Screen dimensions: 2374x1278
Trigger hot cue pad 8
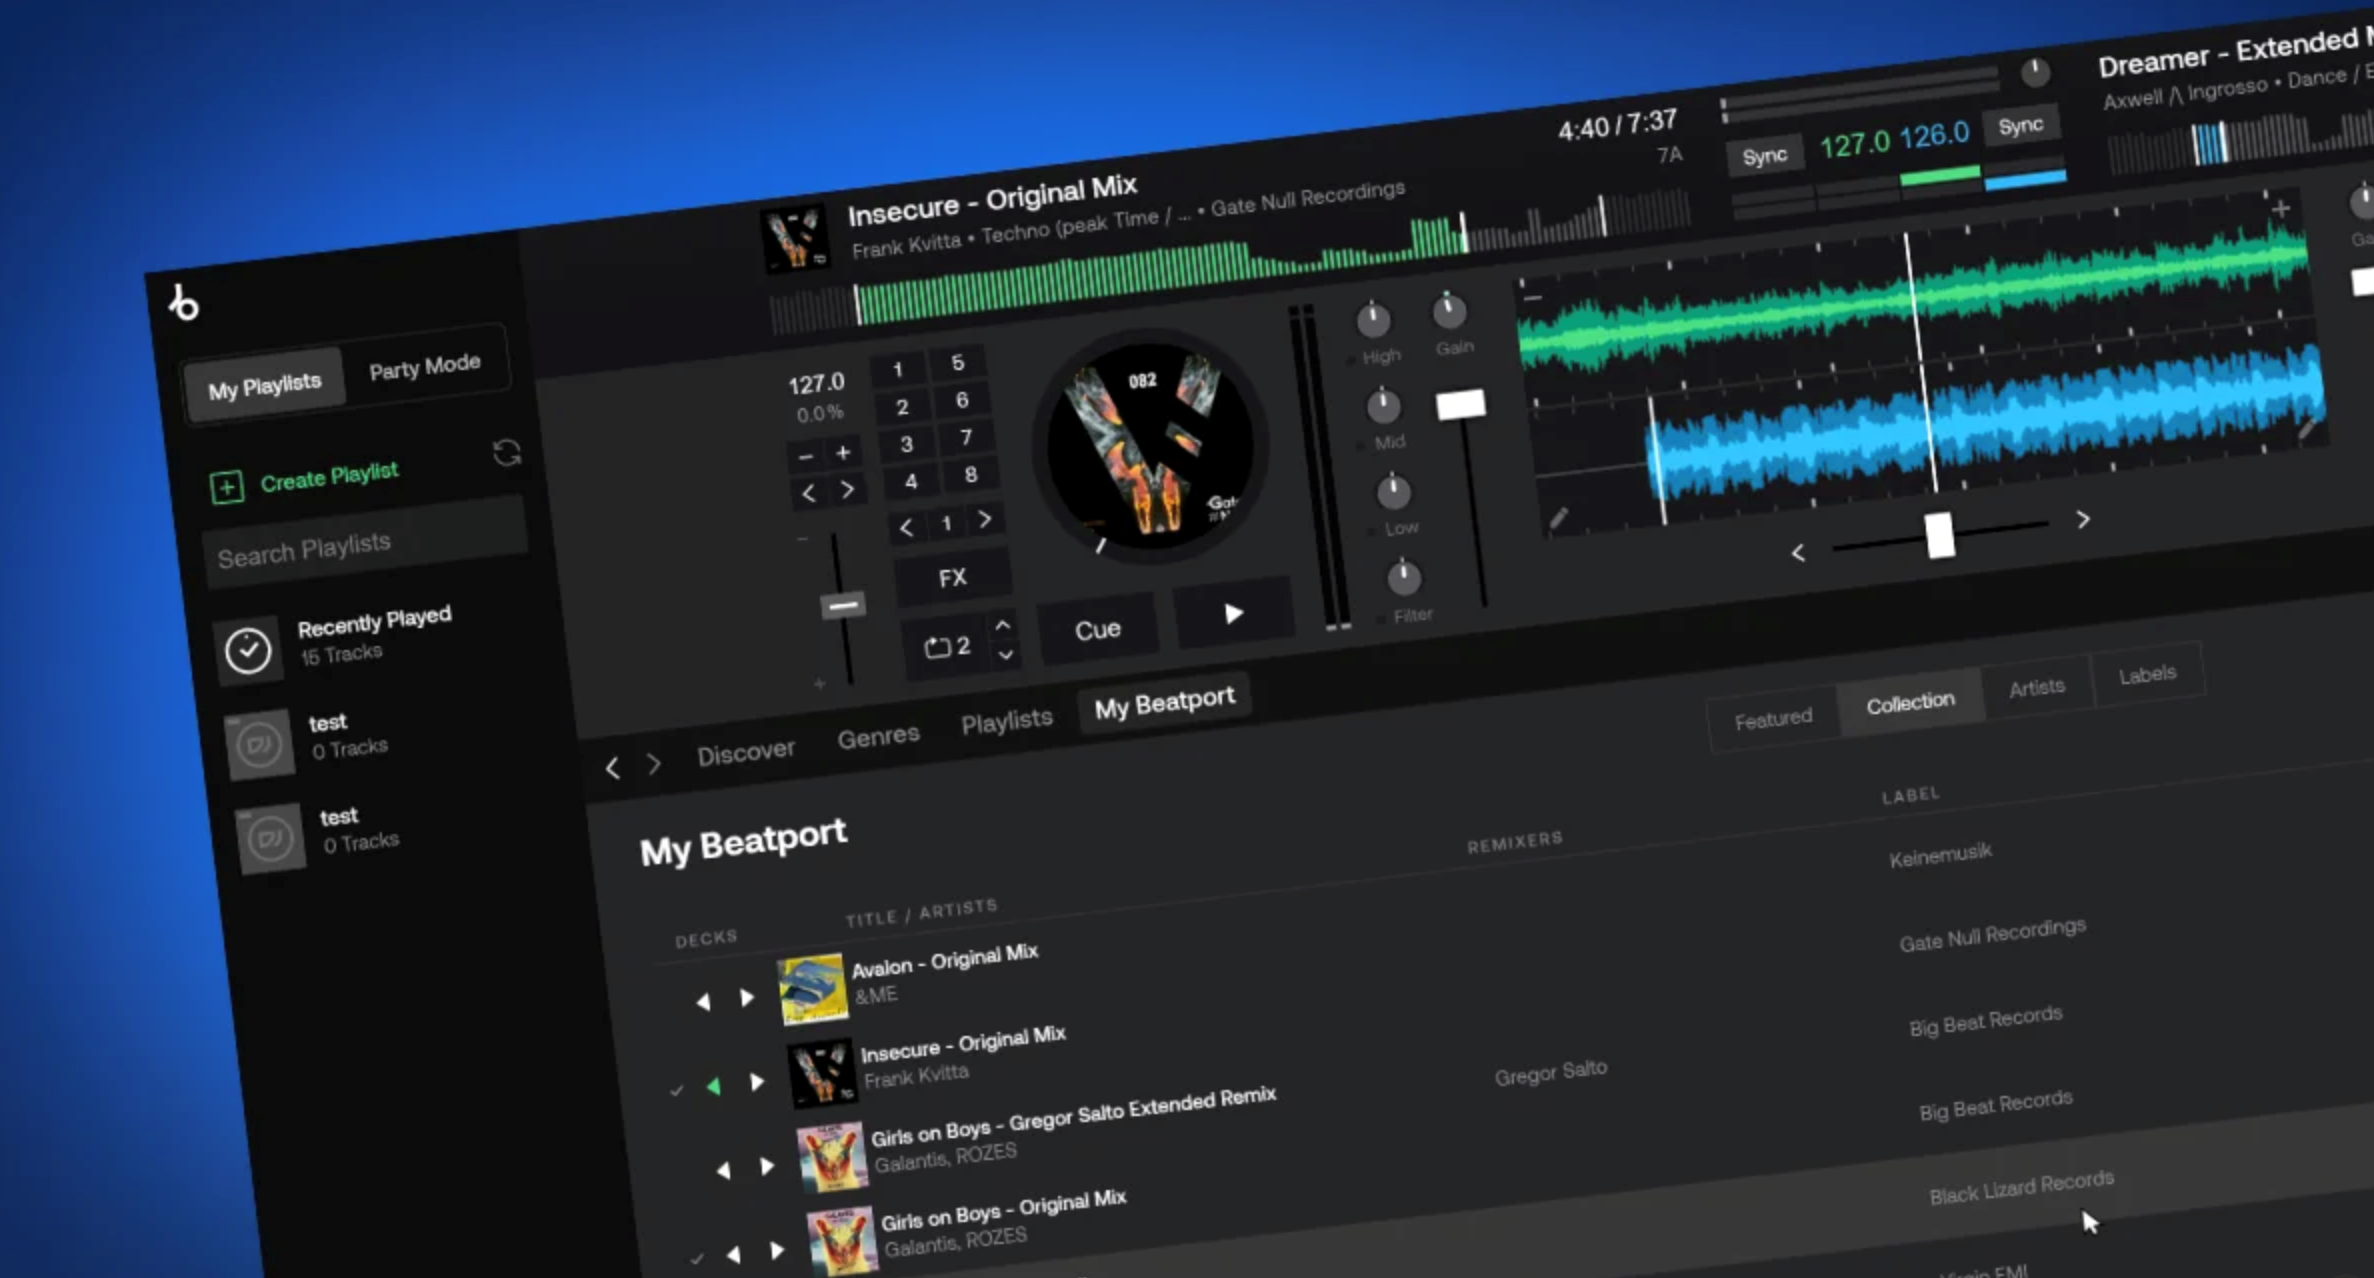pyautogui.click(x=970, y=474)
